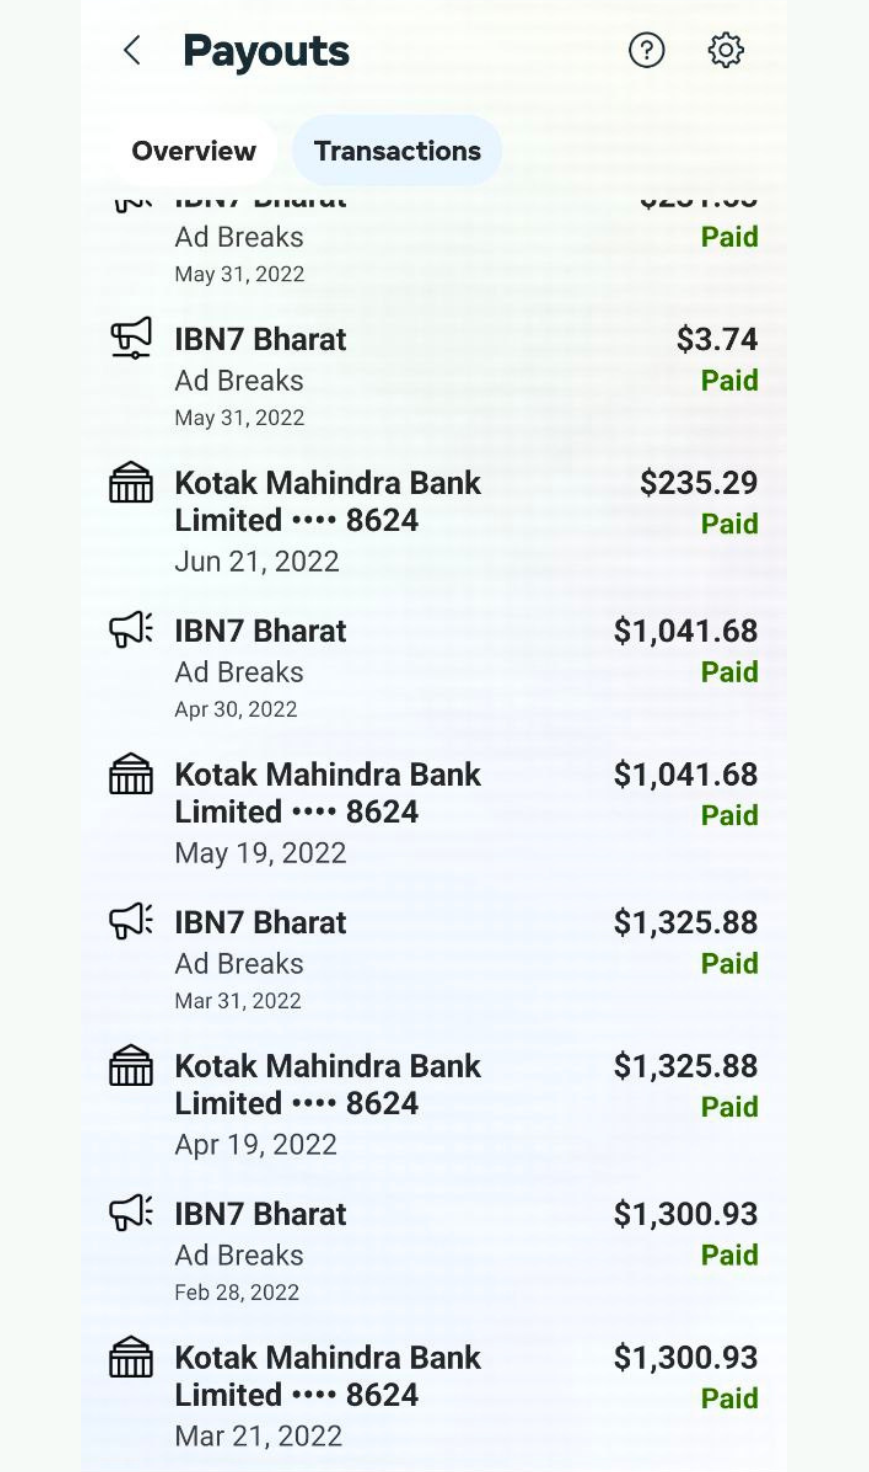869x1472 pixels.
Task: Tap the $1,300.93 amount dated Mar 21, 2022
Action: click(686, 1357)
